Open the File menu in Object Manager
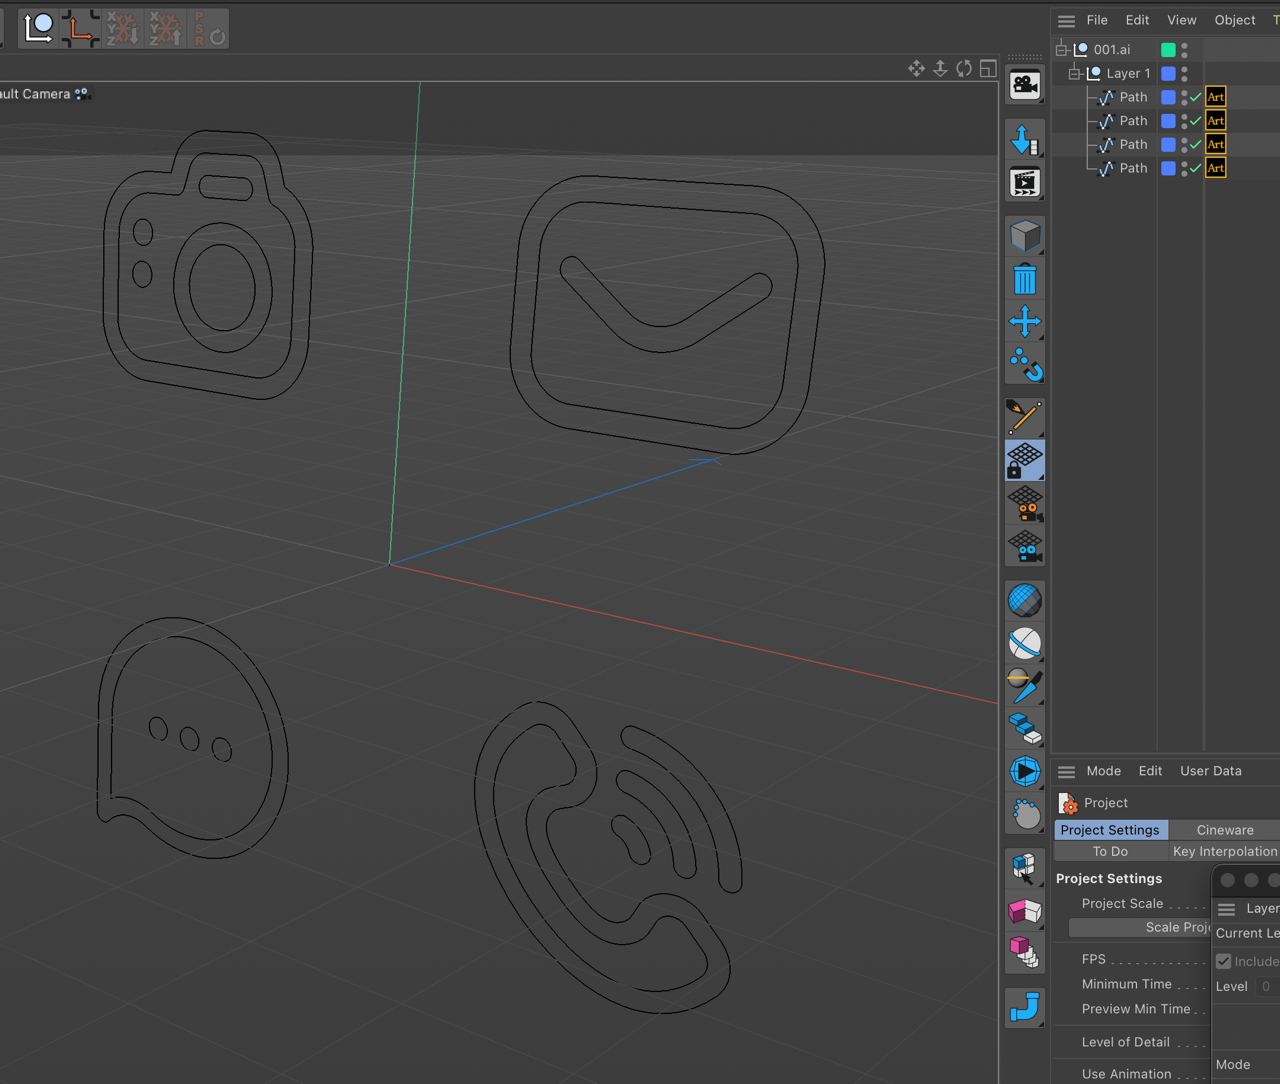 pos(1097,20)
